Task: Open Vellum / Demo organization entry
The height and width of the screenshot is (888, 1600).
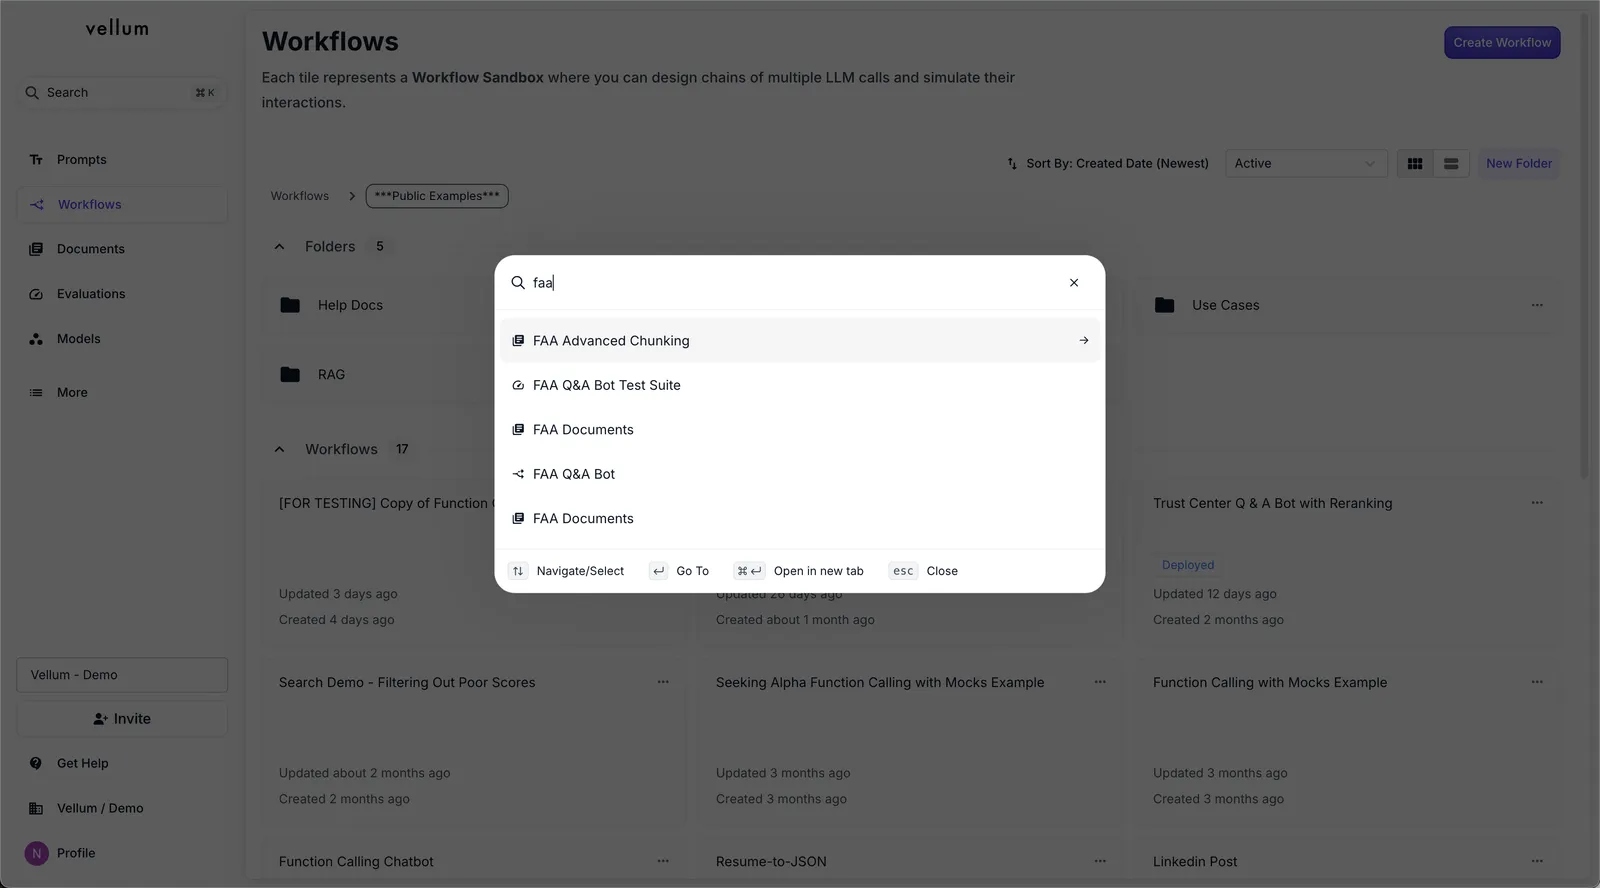Action: pos(122,808)
